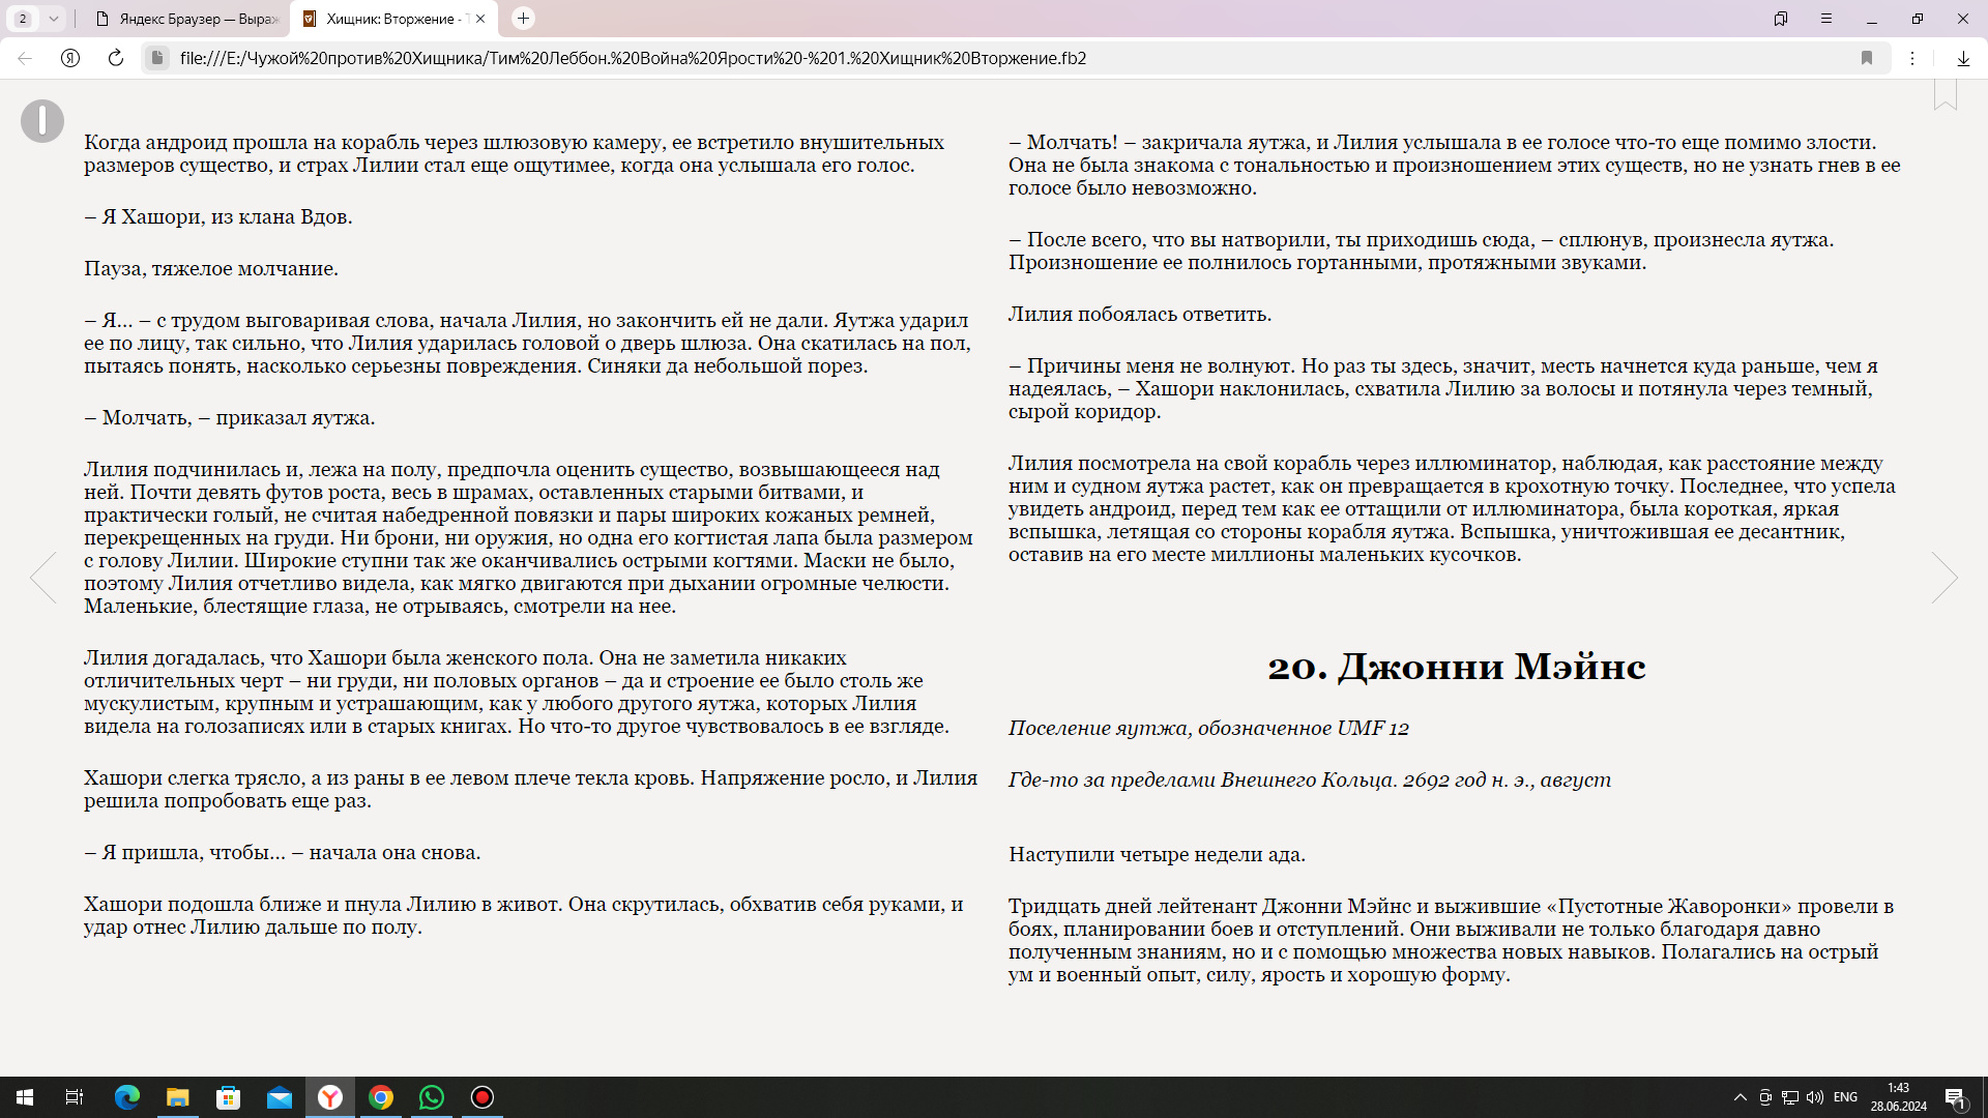Open the network status tray icon
This screenshot has width=1988, height=1118.
(x=1790, y=1097)
